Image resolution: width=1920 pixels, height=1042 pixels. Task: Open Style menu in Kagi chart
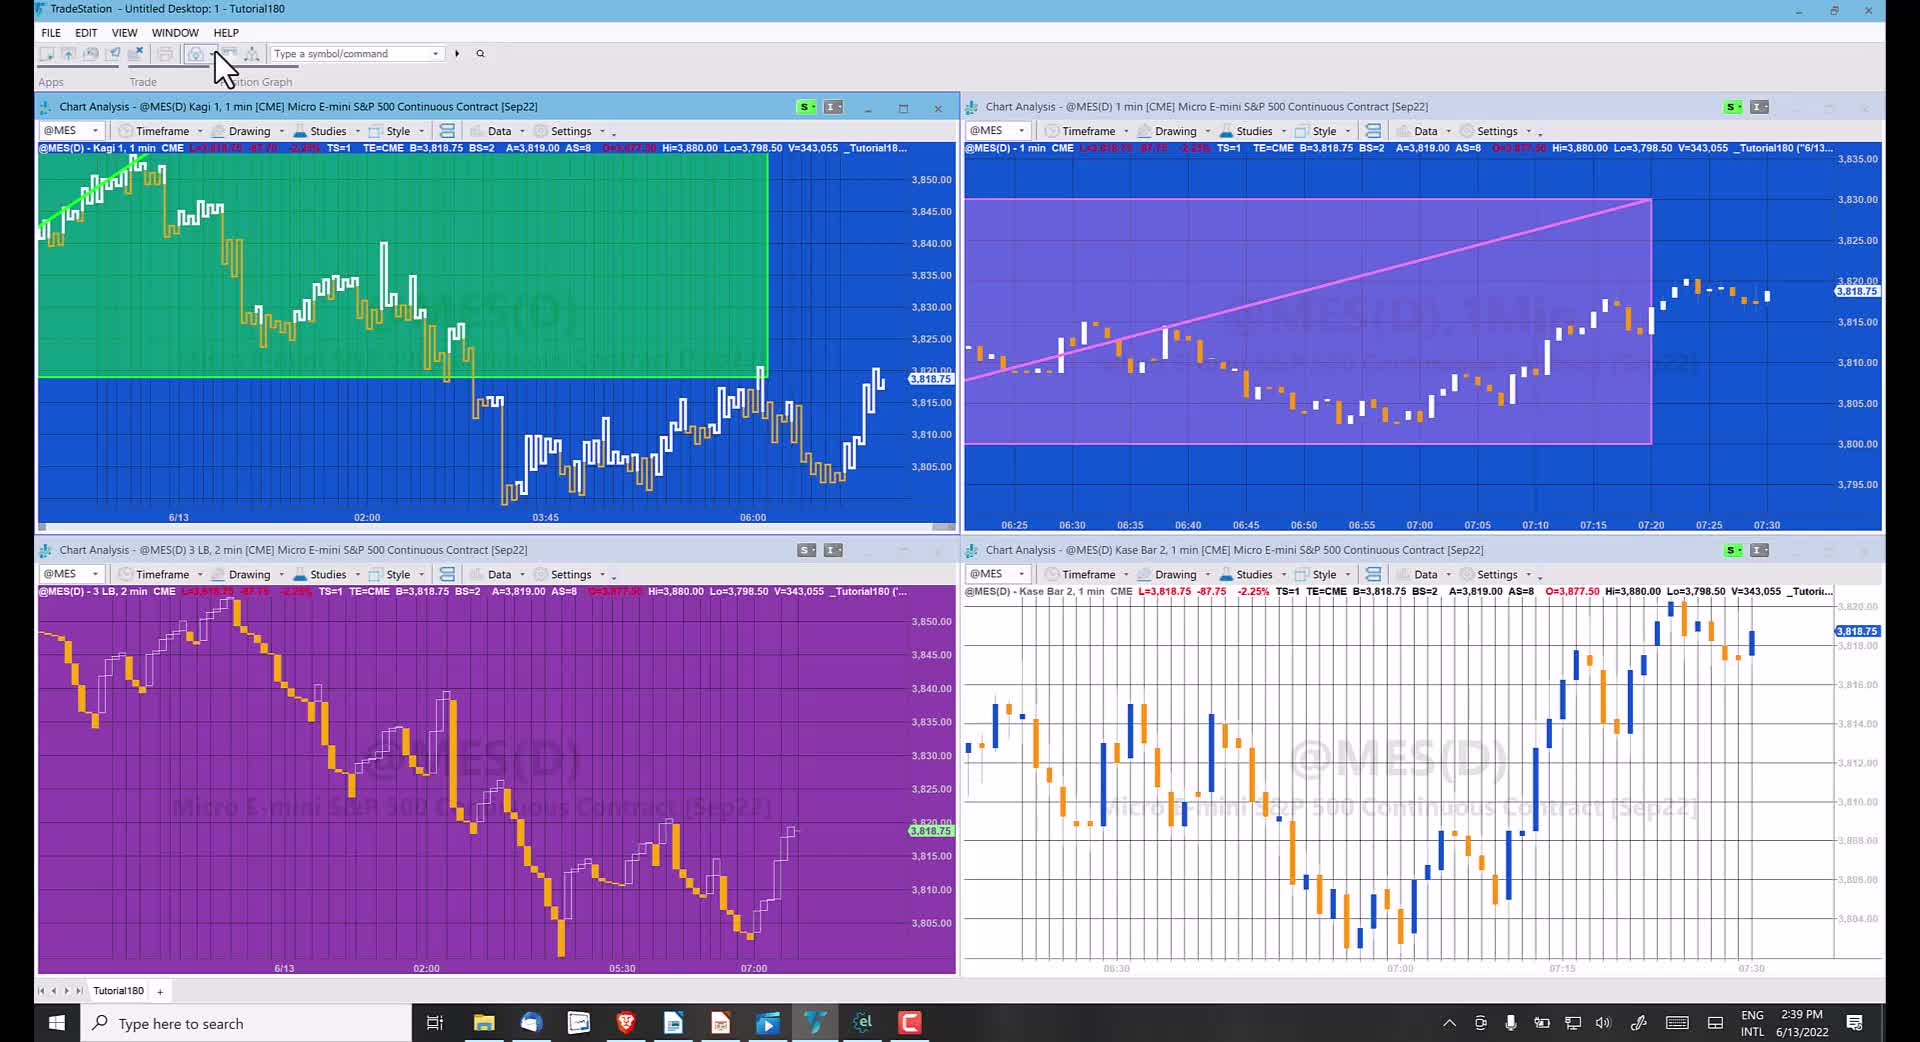(397, 131)
